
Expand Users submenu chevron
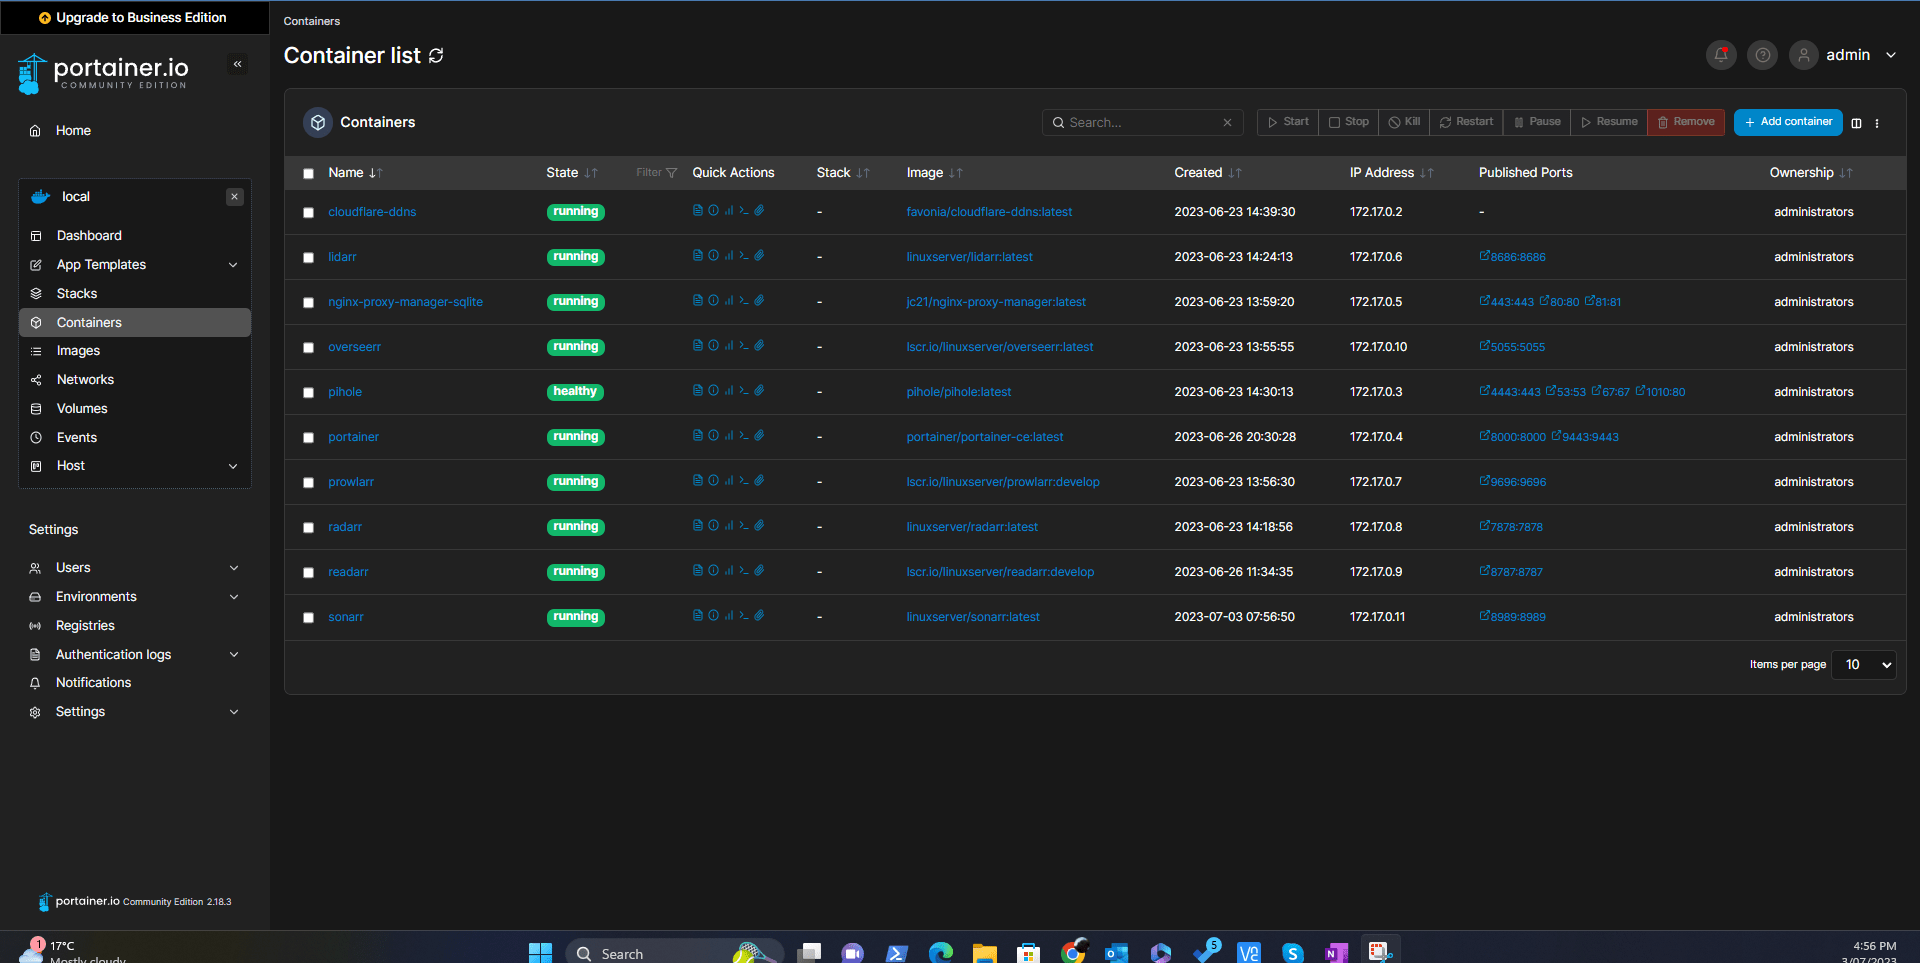pyautogui.click(x=234, y=568)
